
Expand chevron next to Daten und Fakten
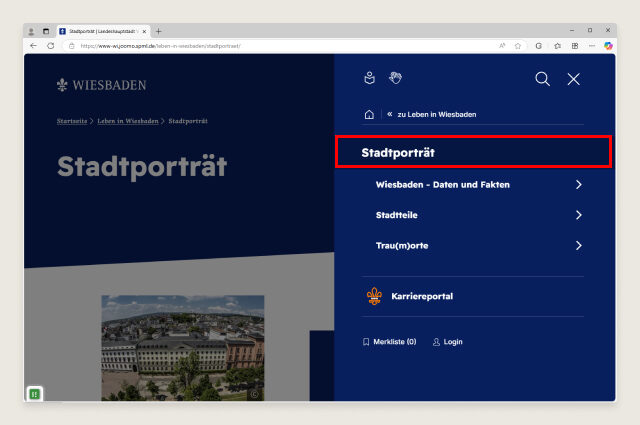coord(578,185)
